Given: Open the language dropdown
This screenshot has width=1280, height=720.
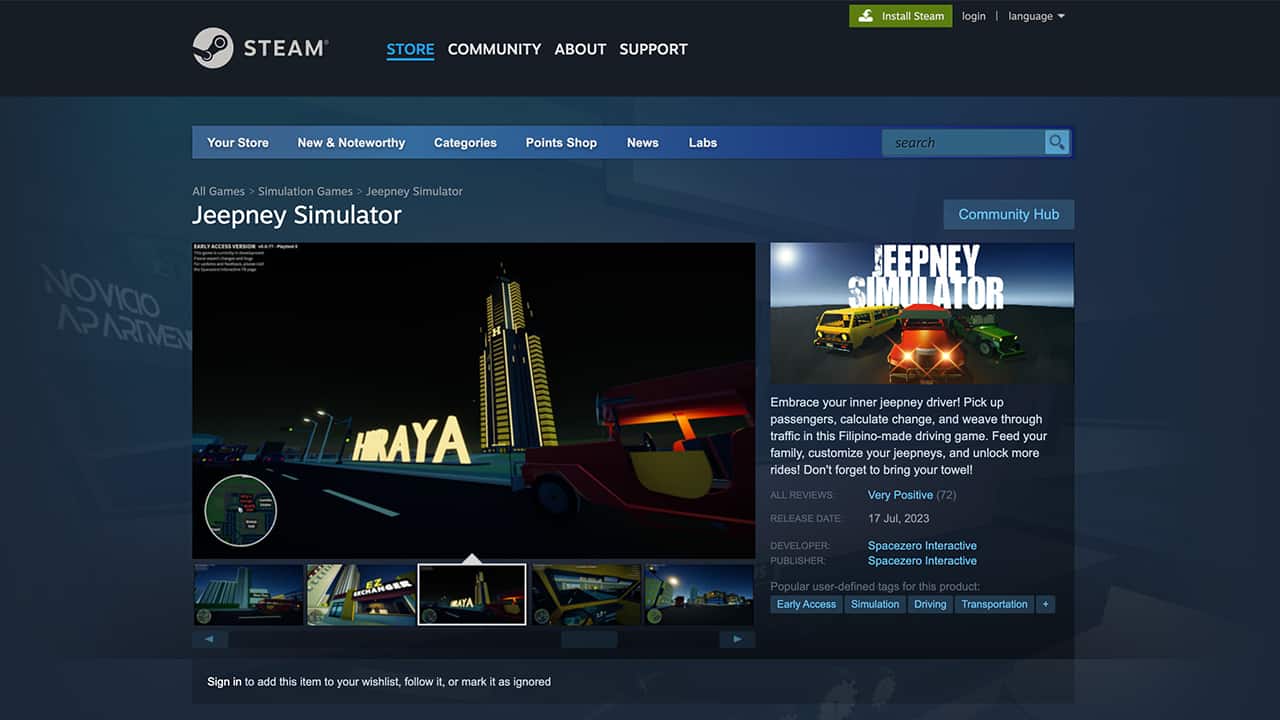Looking at the screenshot, I should point(1036,16).
